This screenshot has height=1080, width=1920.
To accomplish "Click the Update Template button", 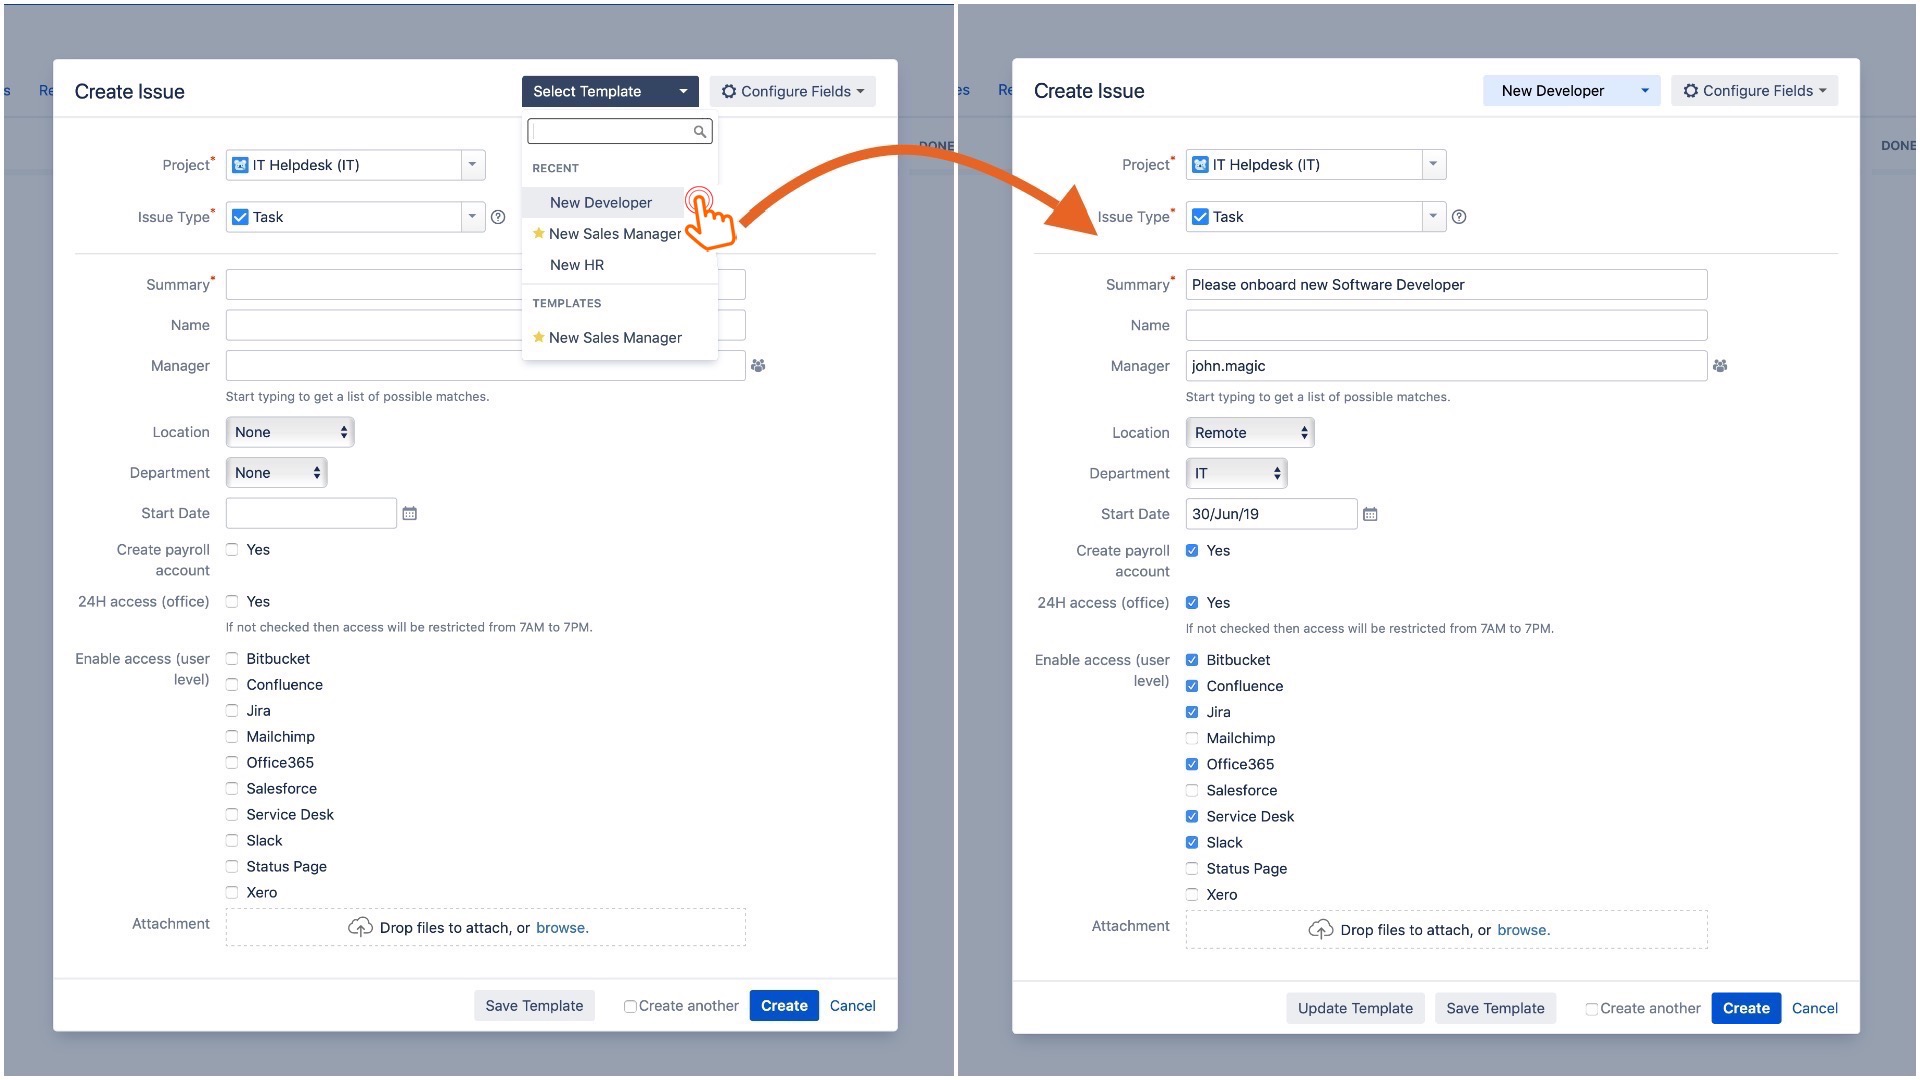I will 1355,1008.
